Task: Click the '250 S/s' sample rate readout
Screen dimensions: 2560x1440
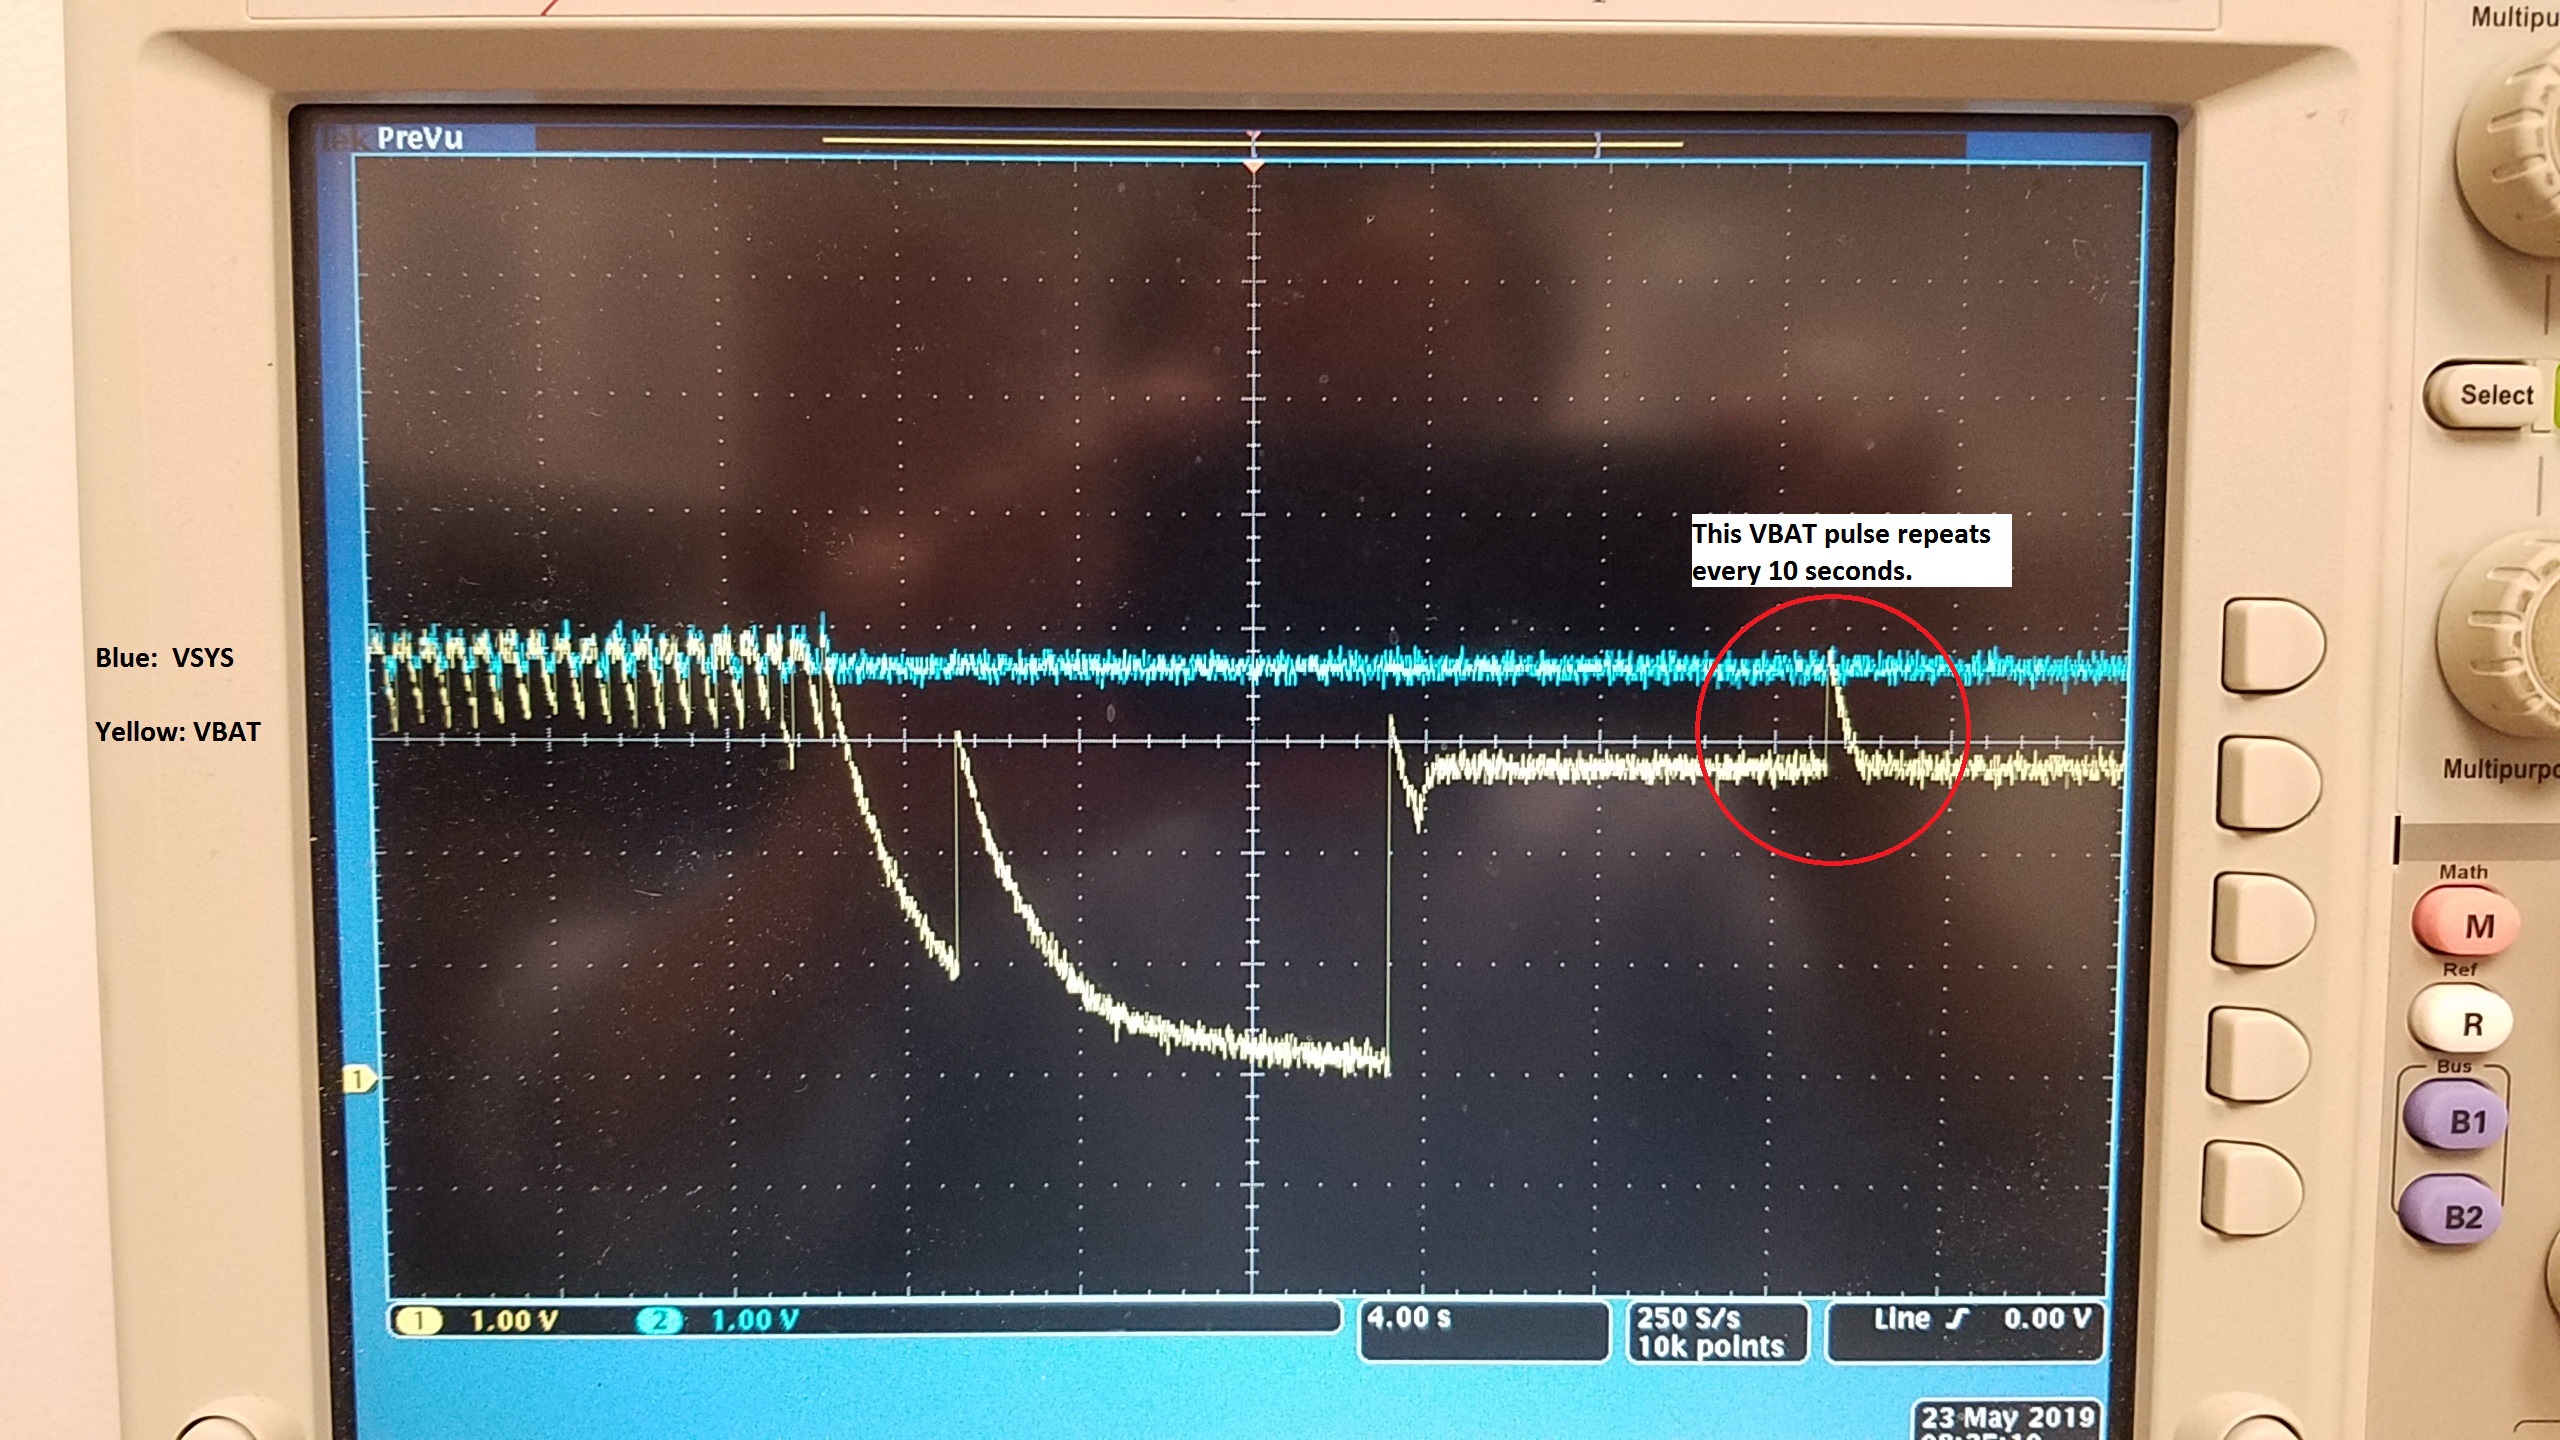Action: (1688, 1318)
